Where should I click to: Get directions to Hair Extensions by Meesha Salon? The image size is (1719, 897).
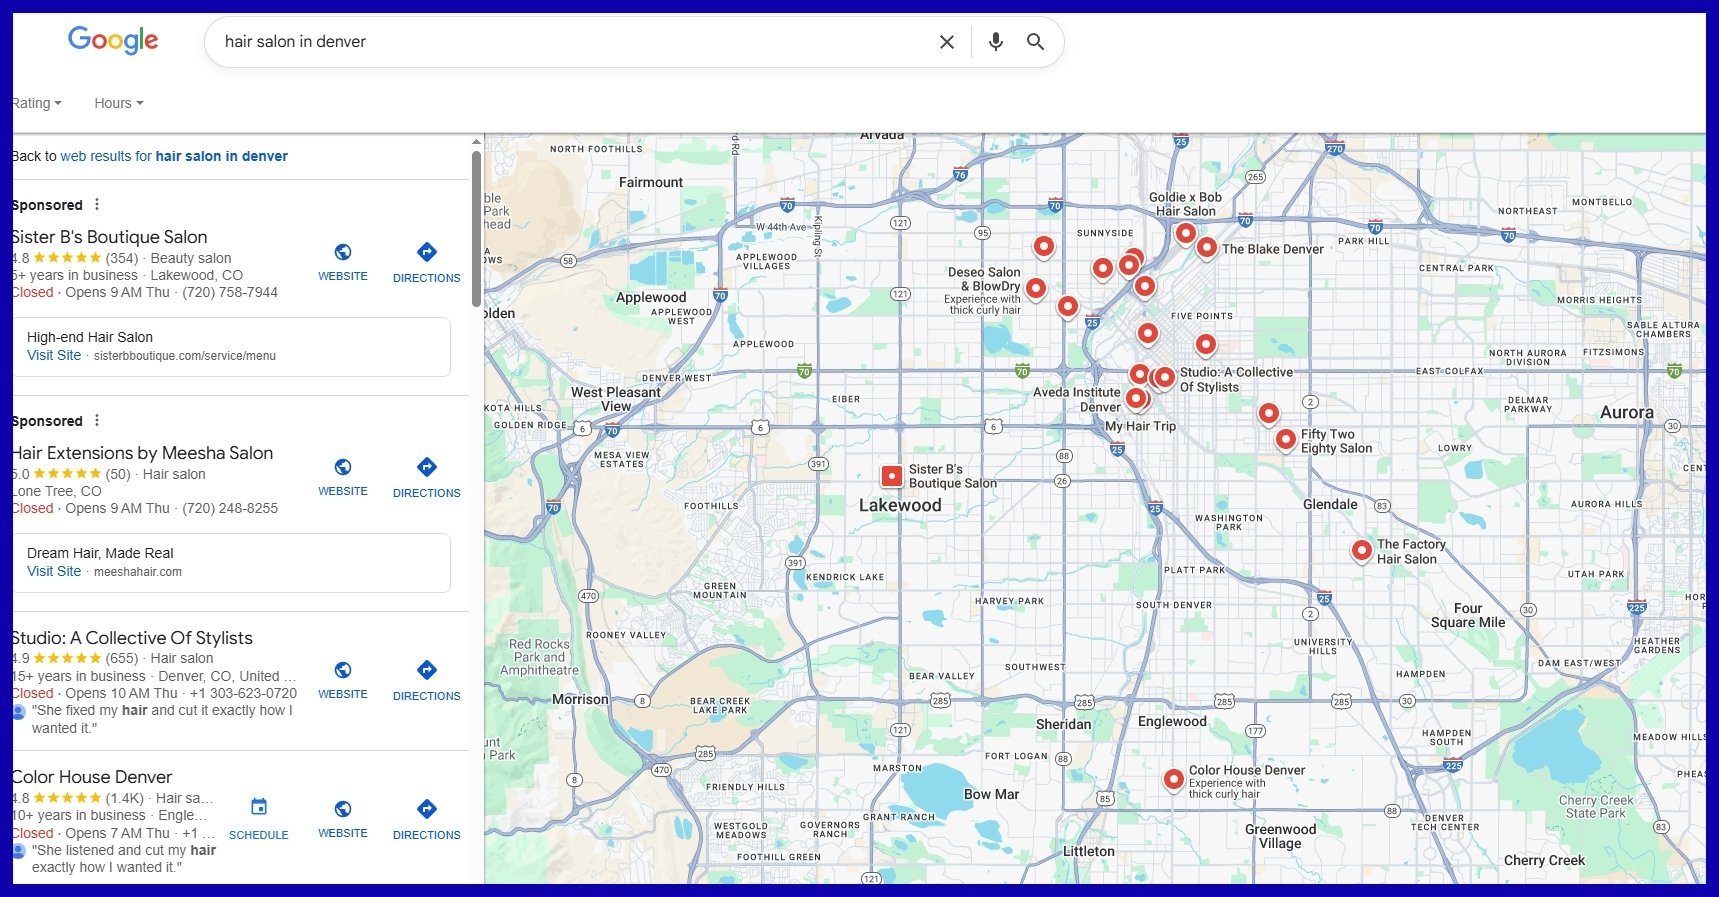coord(426,477)
